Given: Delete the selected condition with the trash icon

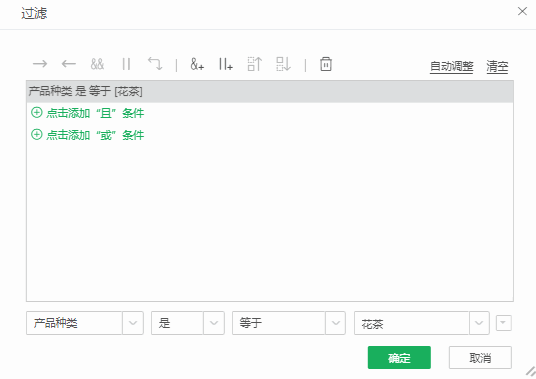Looking at the screenshot, I should (x=326, y=64).
